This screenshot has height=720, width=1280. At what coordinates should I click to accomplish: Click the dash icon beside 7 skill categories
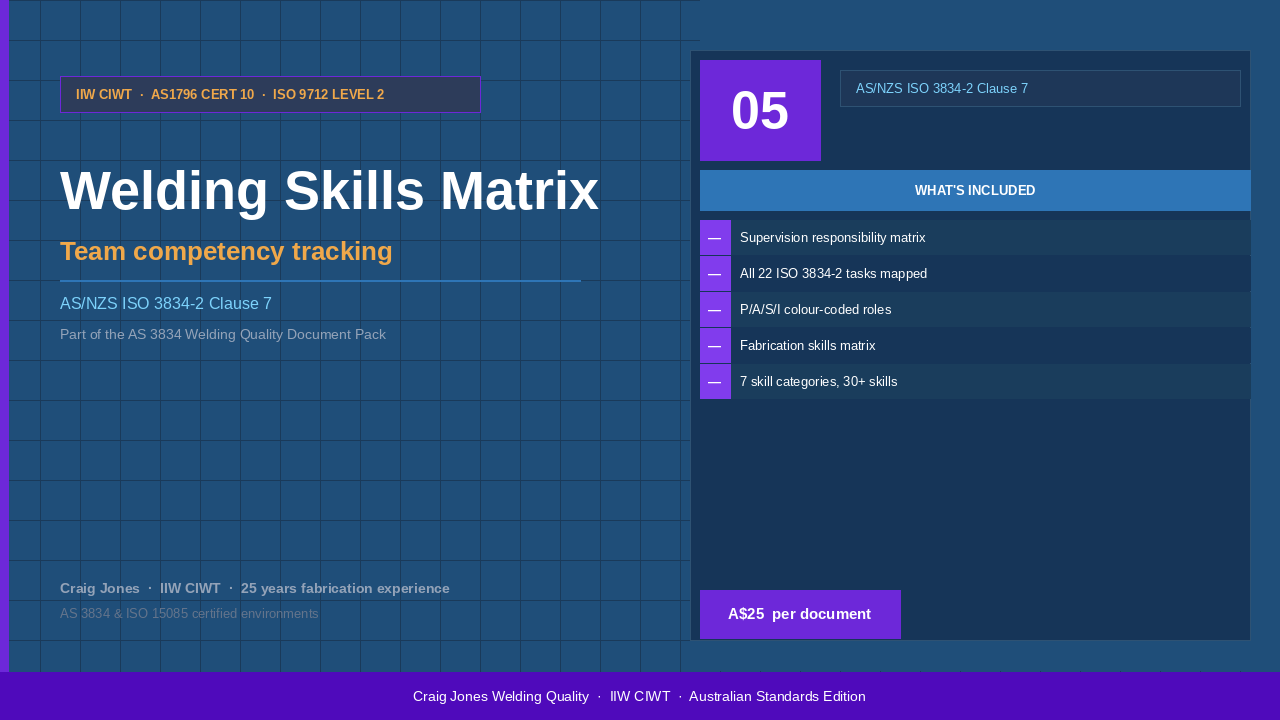[715, 382]
